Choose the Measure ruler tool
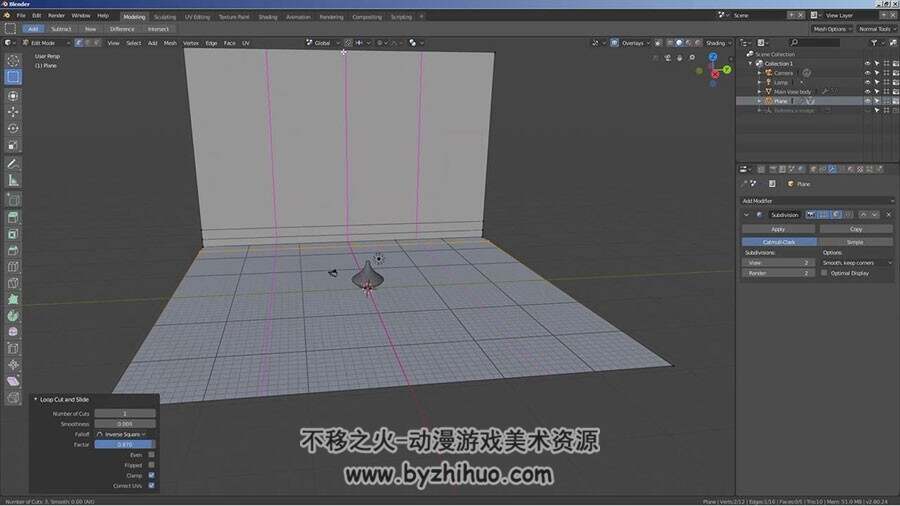Viewport: 900px width, 506px height. pyautogui.click(x=13, y=181)
